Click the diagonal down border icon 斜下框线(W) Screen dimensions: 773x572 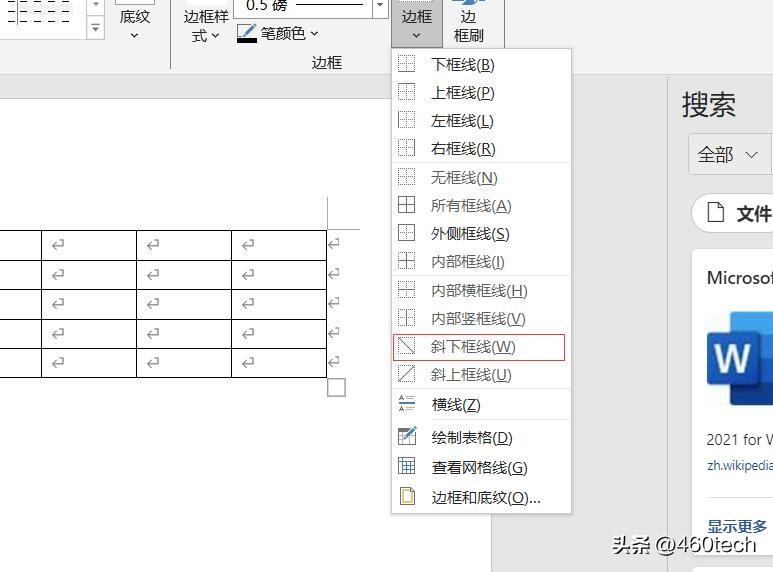[x=407, y=346]
